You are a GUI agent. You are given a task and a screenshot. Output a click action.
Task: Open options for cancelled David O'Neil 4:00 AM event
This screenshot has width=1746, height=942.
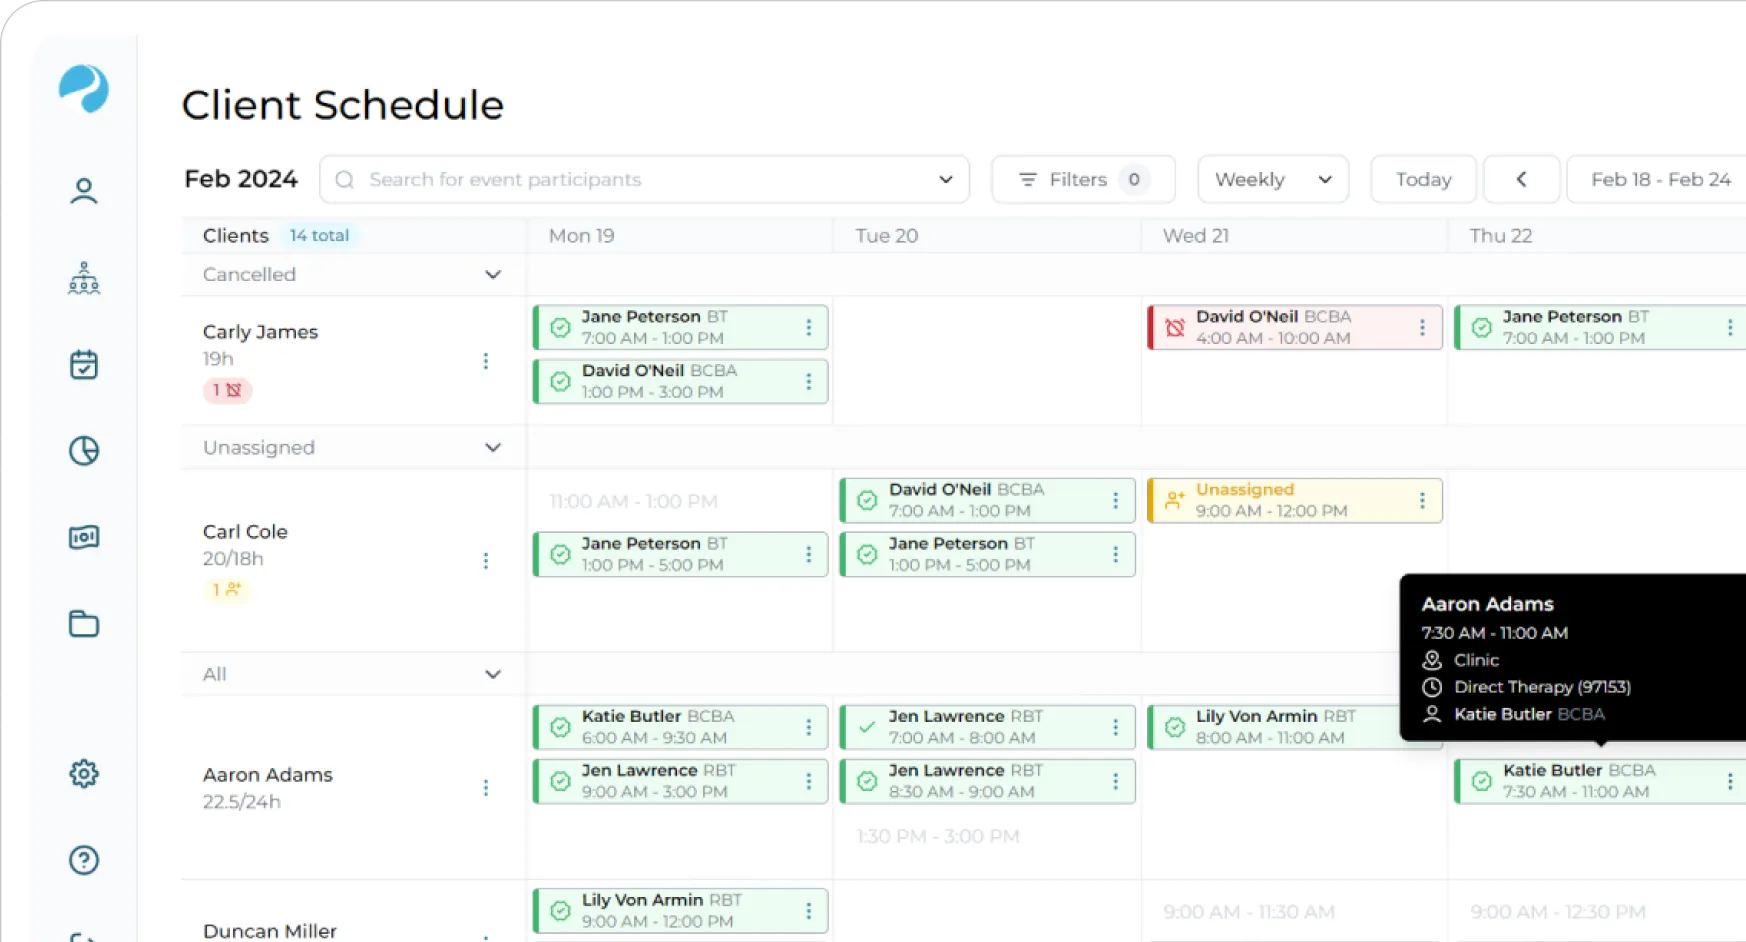pyautogui.click(x=1422, y=327)
